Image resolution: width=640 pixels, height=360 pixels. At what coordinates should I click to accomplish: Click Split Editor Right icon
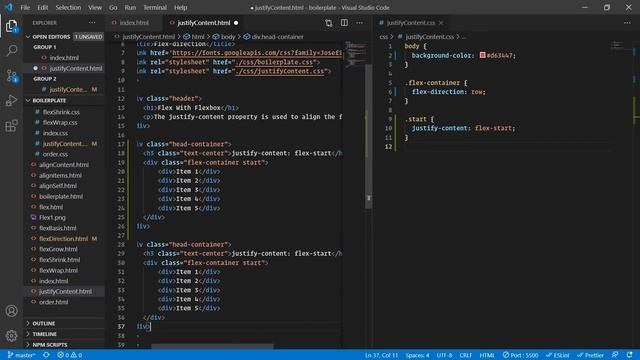[x=344, y=23]
